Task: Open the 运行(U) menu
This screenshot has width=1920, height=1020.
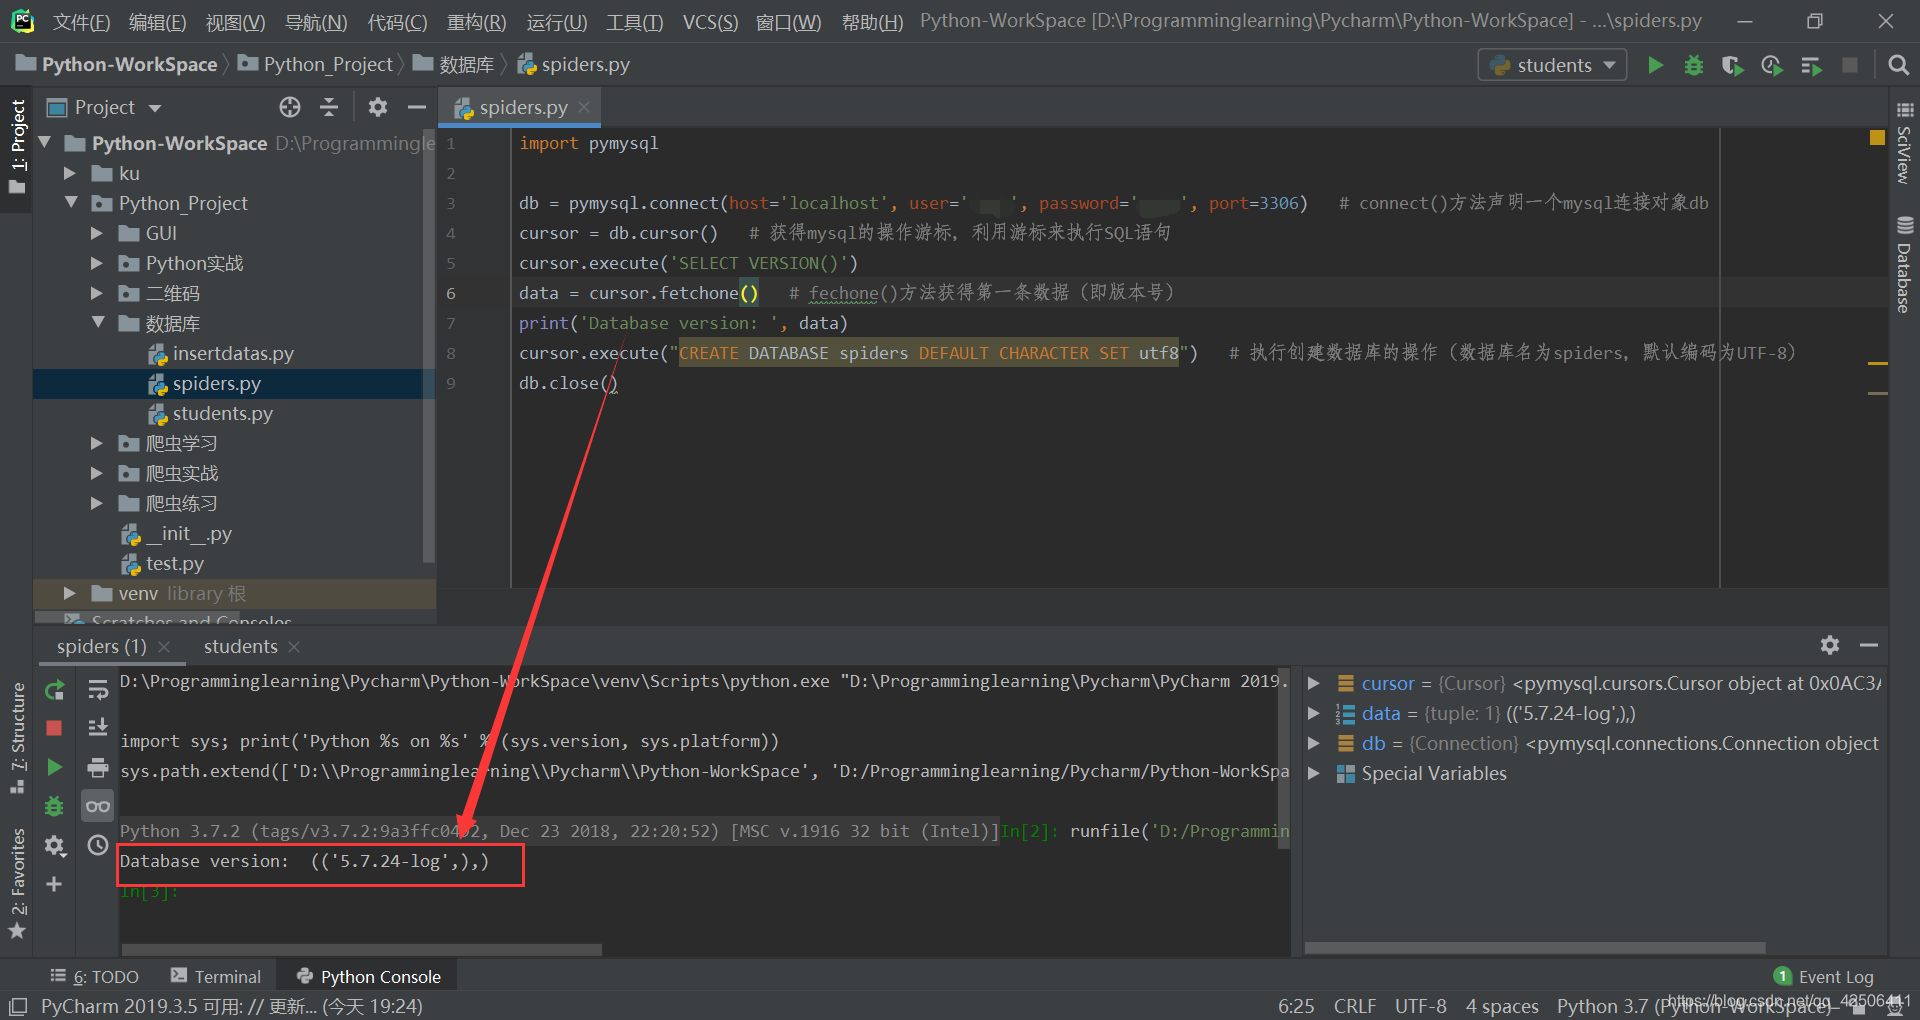Action: tap(557, 22)
